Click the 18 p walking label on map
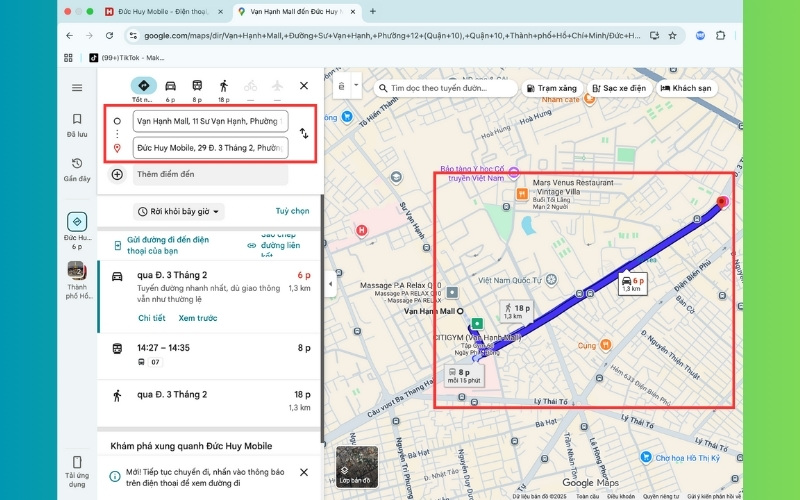The width and height of the screenshot is (800, 500). 516,311
